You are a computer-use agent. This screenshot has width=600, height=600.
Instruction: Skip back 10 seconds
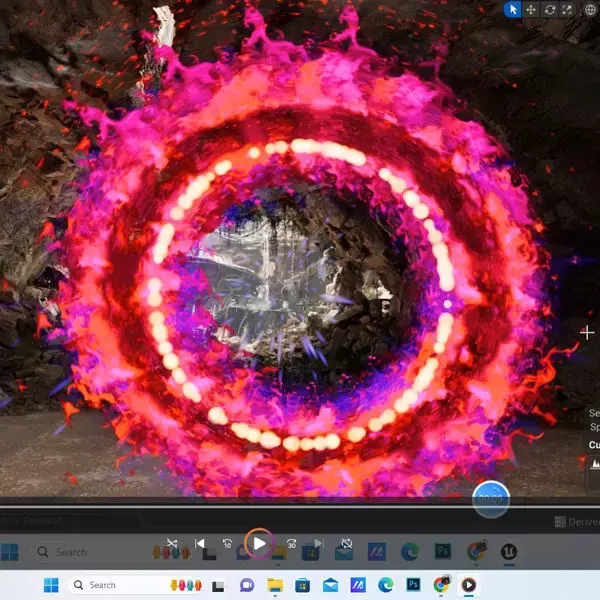pyautogui.click(x=227, y=544)
